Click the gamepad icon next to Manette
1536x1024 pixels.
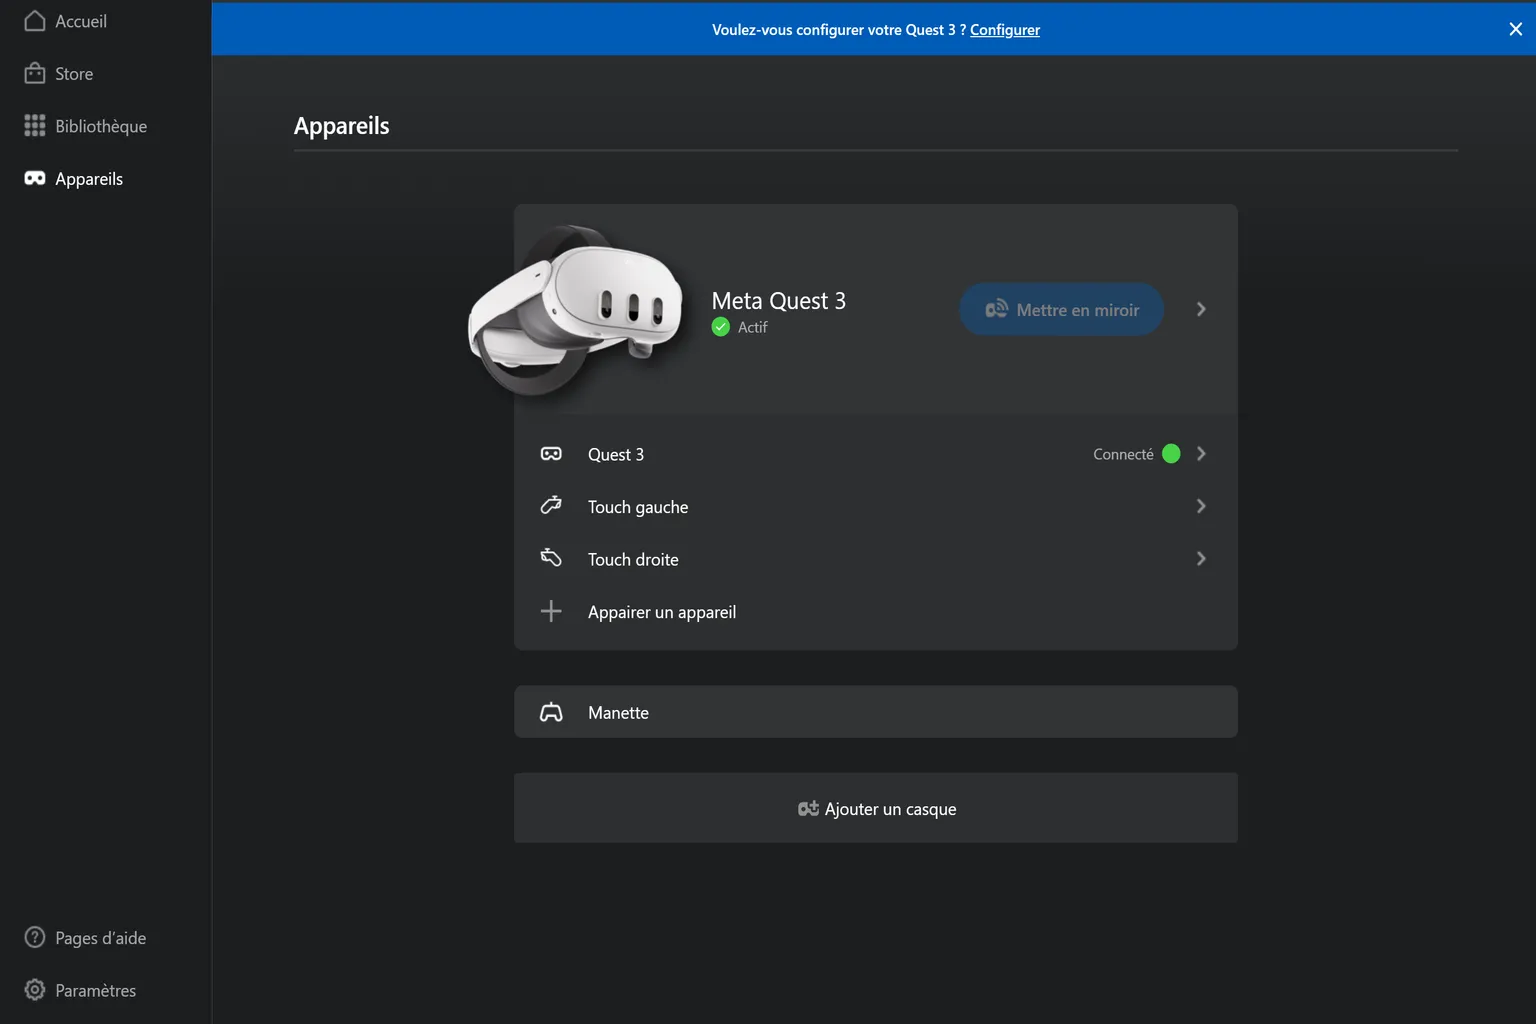551,712
